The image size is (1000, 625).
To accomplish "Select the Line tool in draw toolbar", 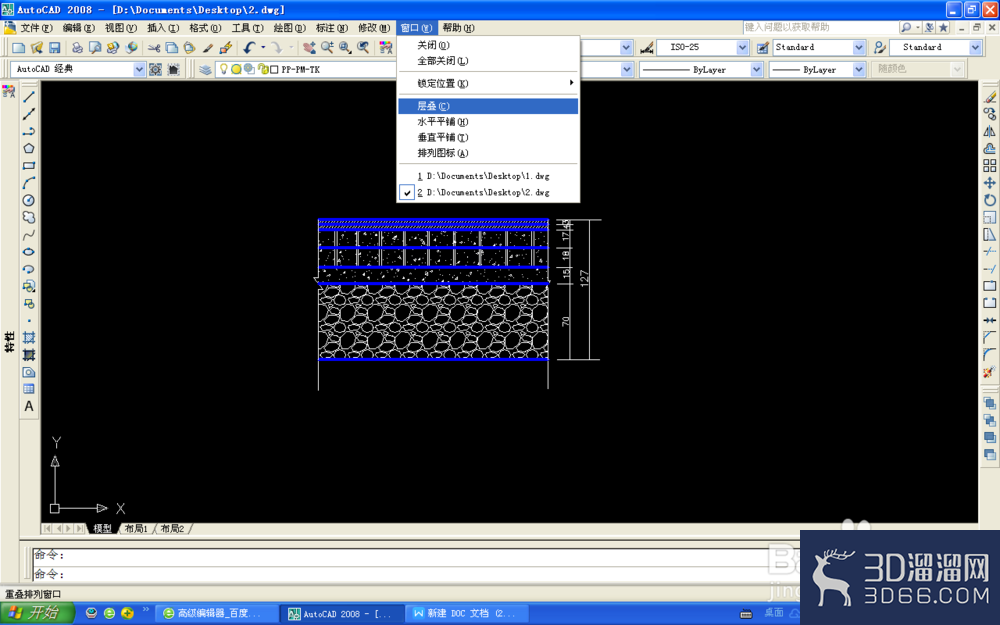I will pos(29,97).
